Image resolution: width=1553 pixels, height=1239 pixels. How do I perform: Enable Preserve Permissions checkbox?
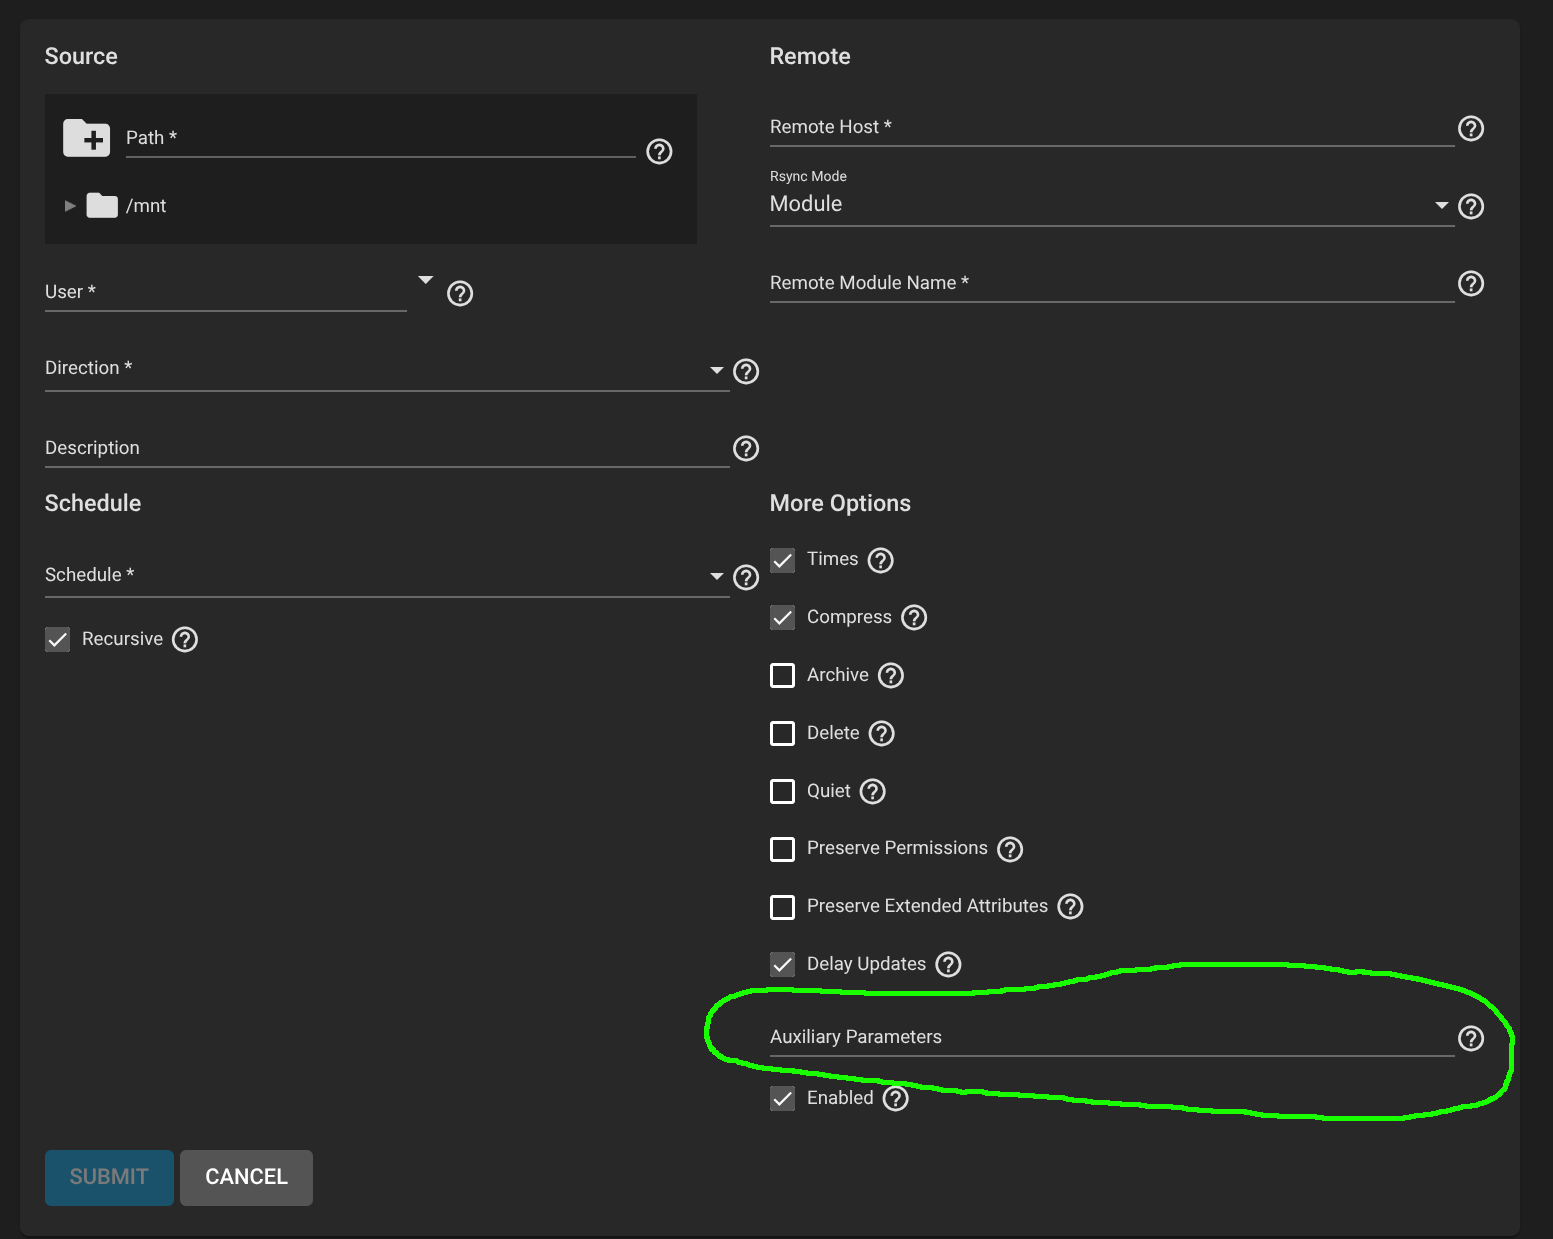pyautogui.click(x=783, y=849)
